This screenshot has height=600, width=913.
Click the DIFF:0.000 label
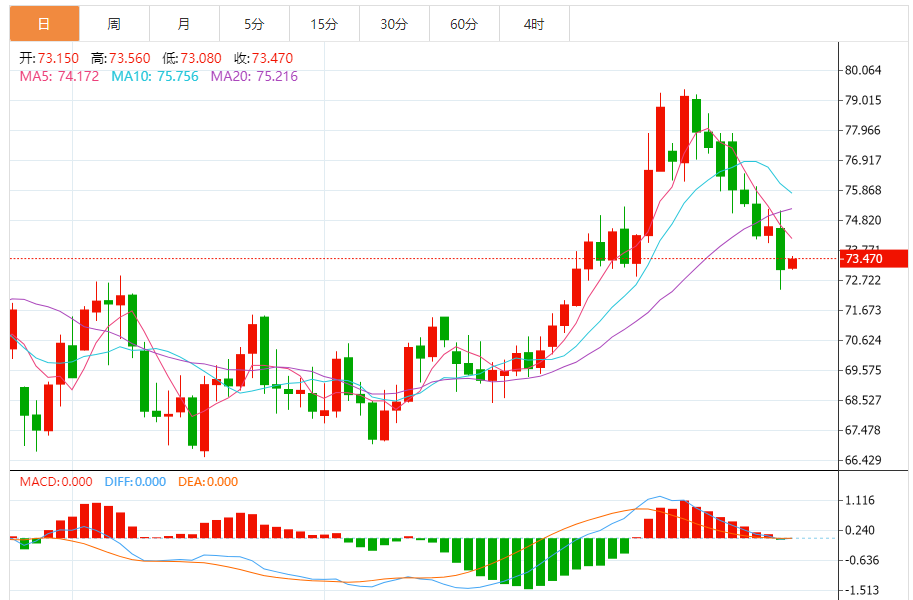pyautogui.click(x=135, y=482)
